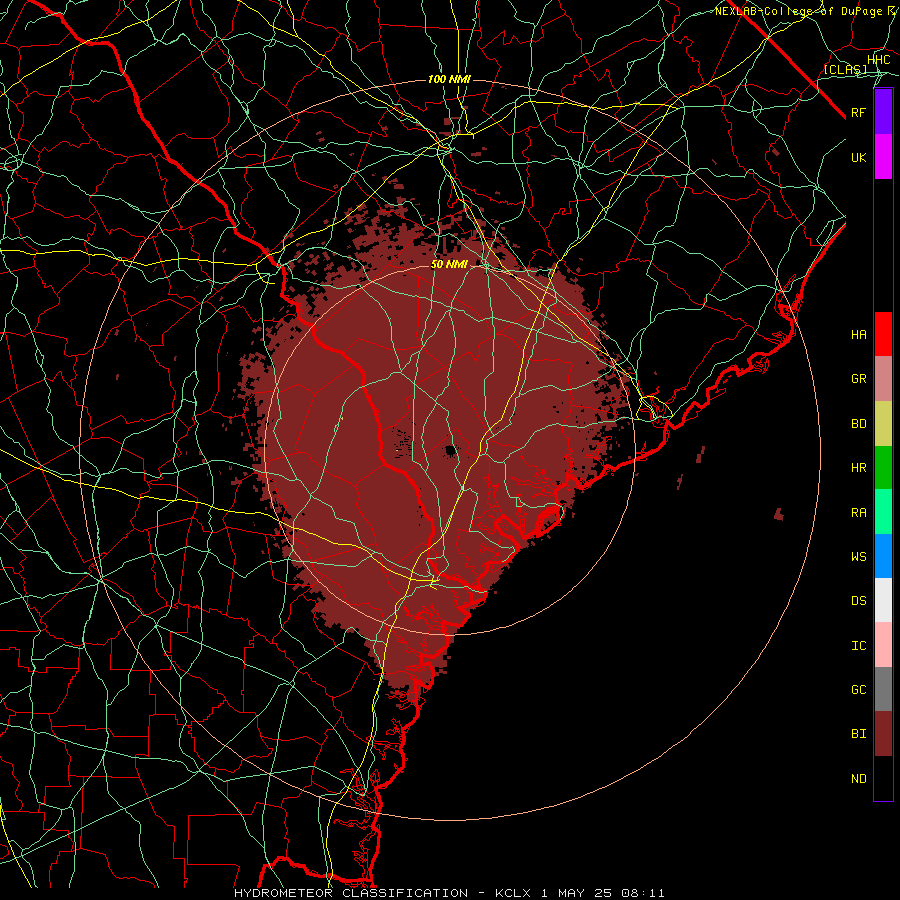900x900 pixels.
Task: Click the UK magenta legend swatch
Action: [883, 157]
